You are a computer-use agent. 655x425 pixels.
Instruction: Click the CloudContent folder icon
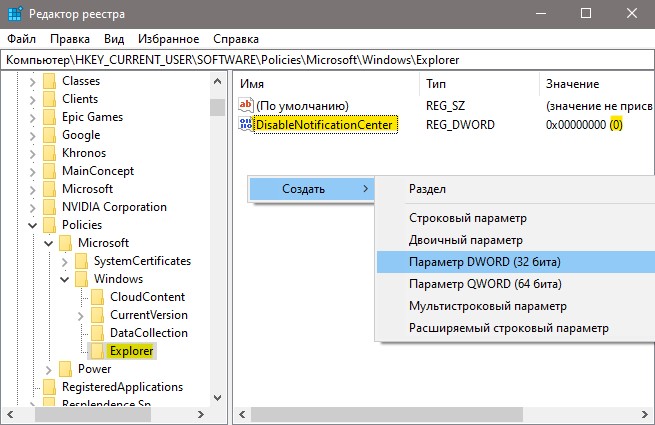pyautogui.click(x=97, y=297)
